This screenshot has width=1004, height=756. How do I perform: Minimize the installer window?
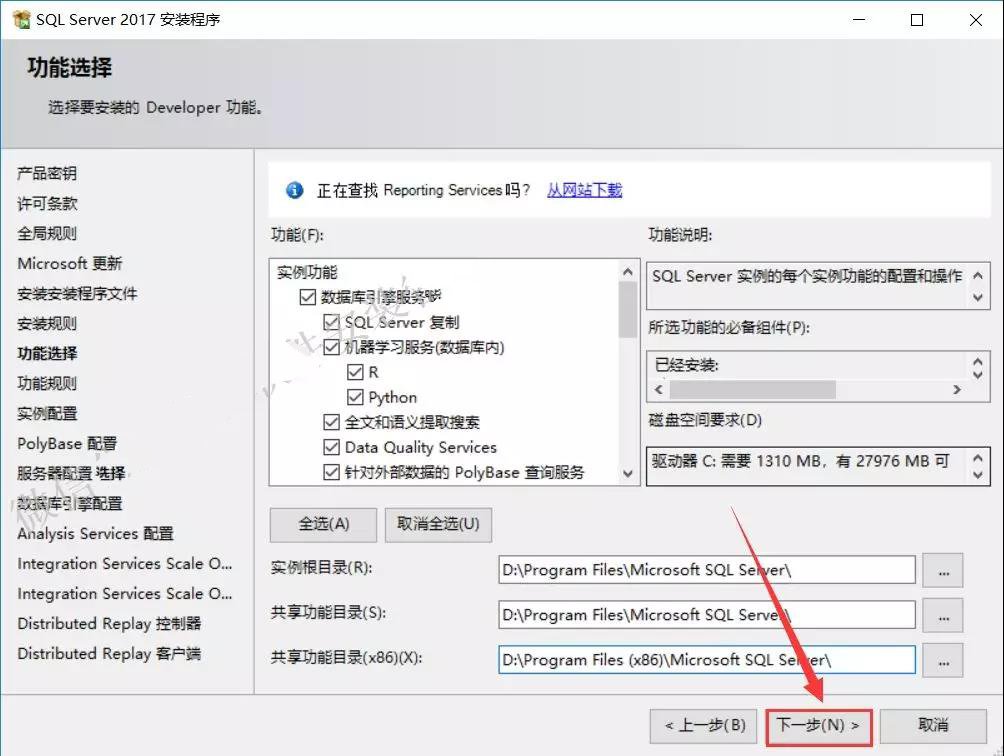(859, 20)
